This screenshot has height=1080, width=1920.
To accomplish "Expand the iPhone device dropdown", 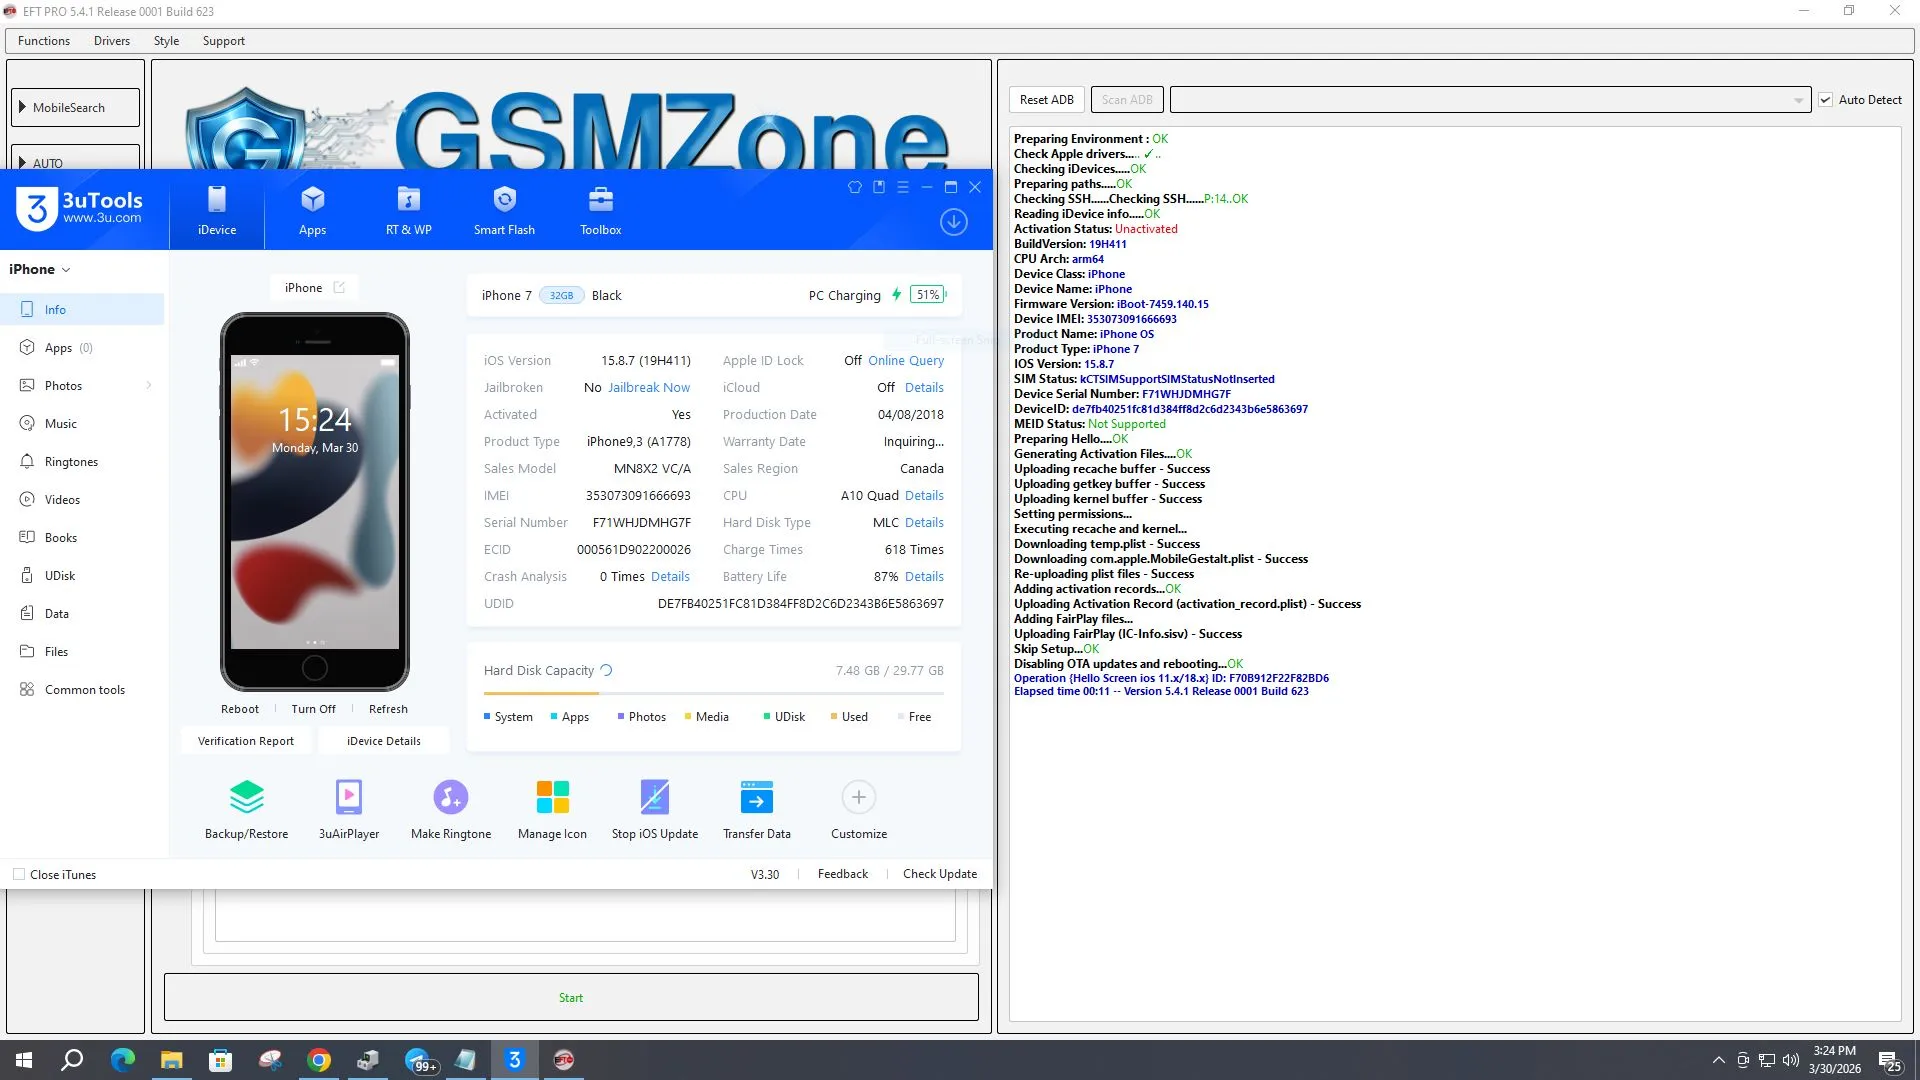I will [66, 270].
